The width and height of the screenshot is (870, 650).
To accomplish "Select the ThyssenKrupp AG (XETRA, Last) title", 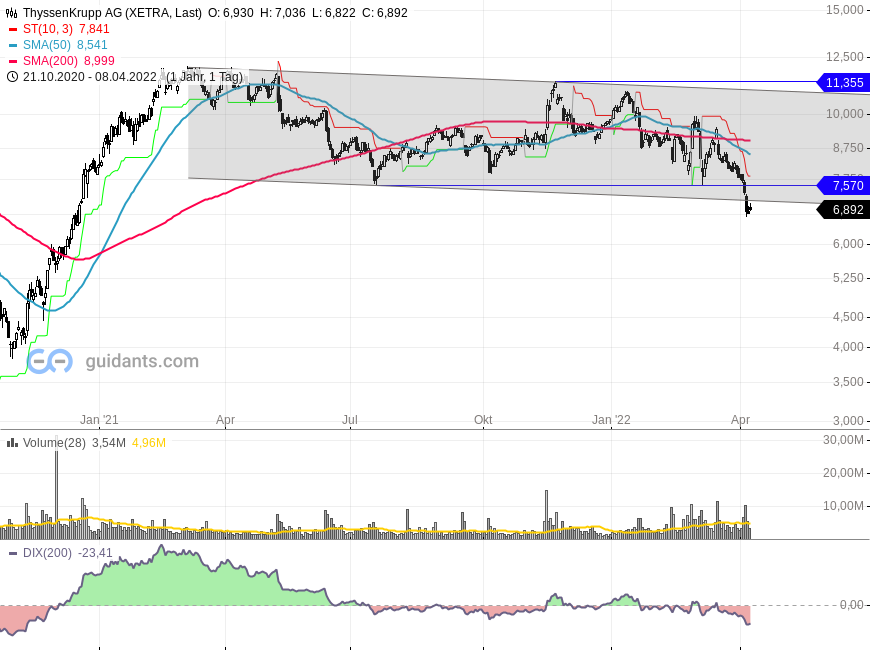I will (x=112, y=13).
